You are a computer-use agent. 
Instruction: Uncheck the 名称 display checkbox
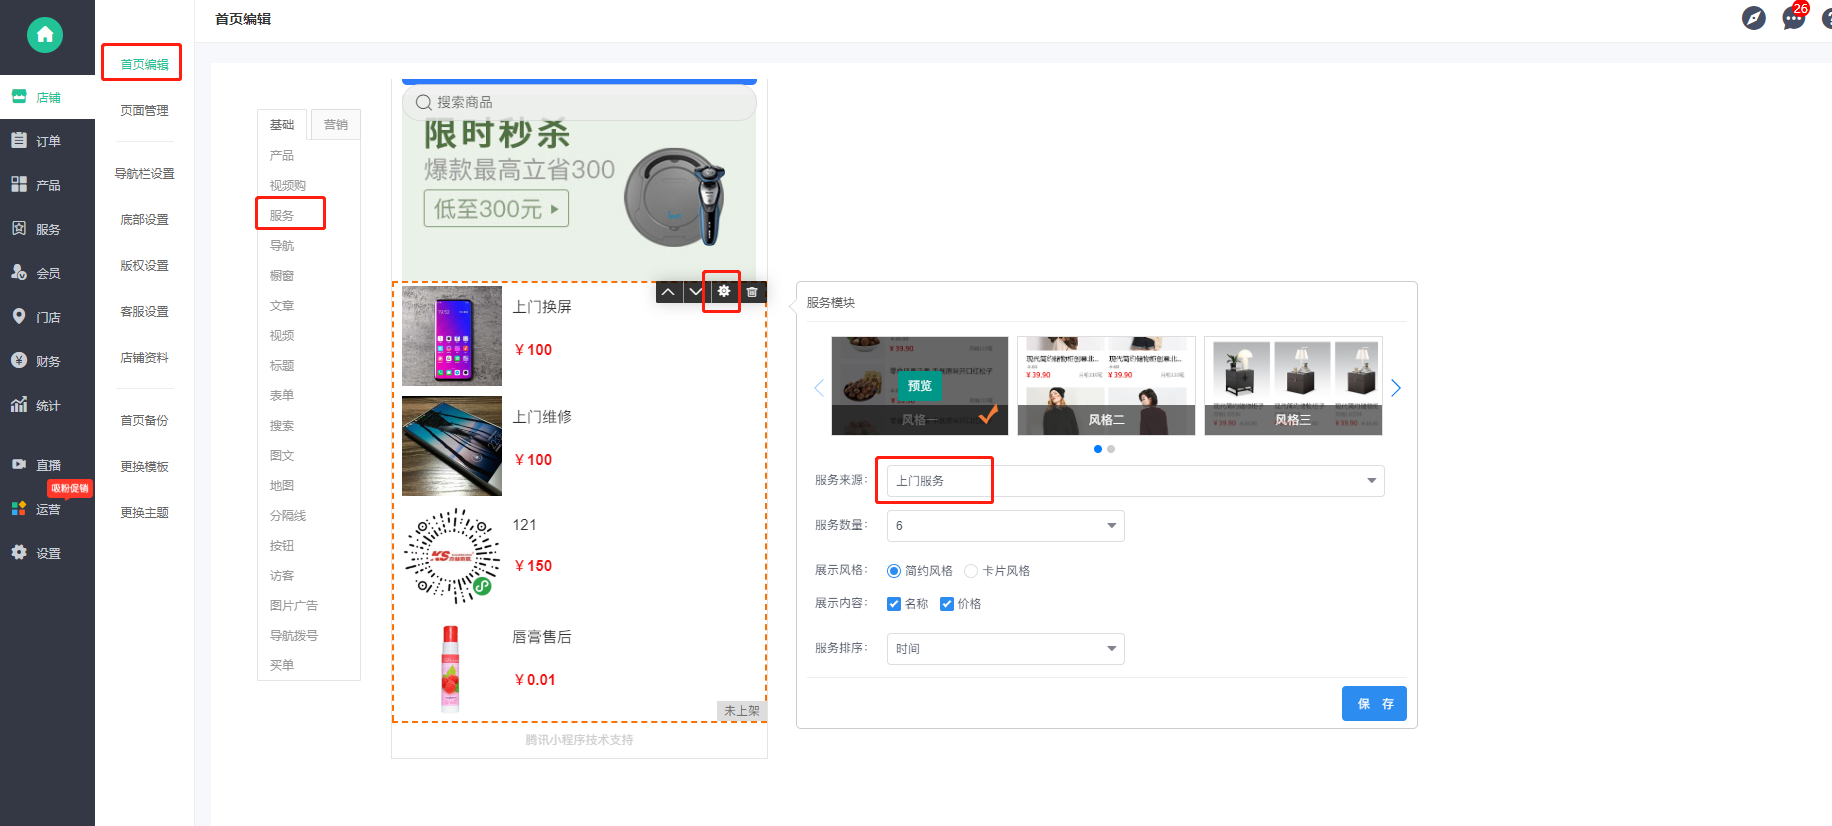894,604
